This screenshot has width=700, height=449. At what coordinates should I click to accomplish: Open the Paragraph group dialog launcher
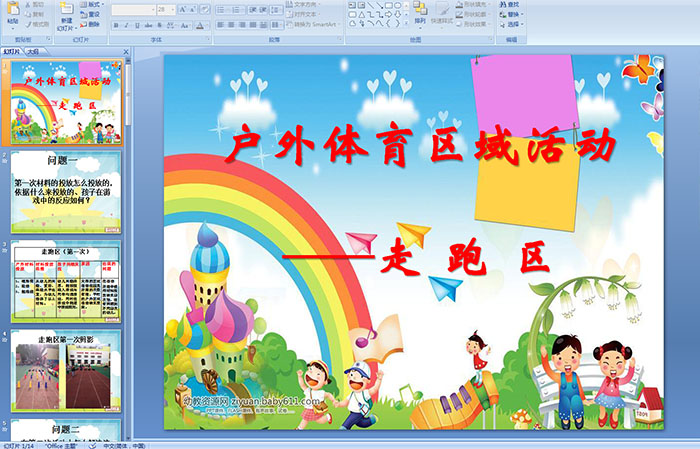click(340, 39)
